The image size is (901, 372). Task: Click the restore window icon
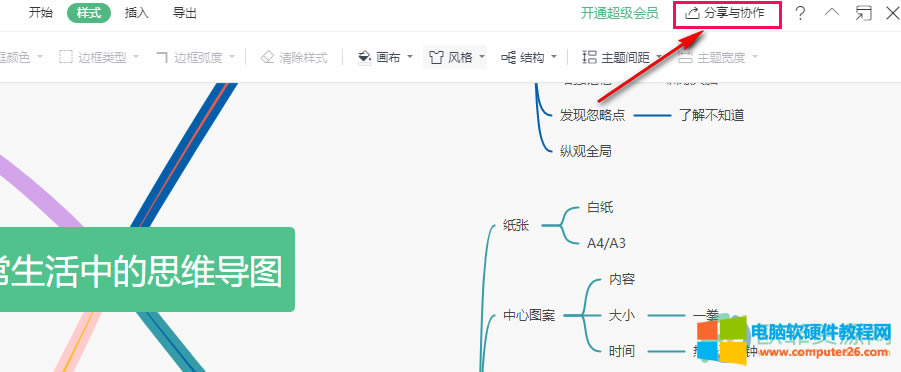coord(863,13)
